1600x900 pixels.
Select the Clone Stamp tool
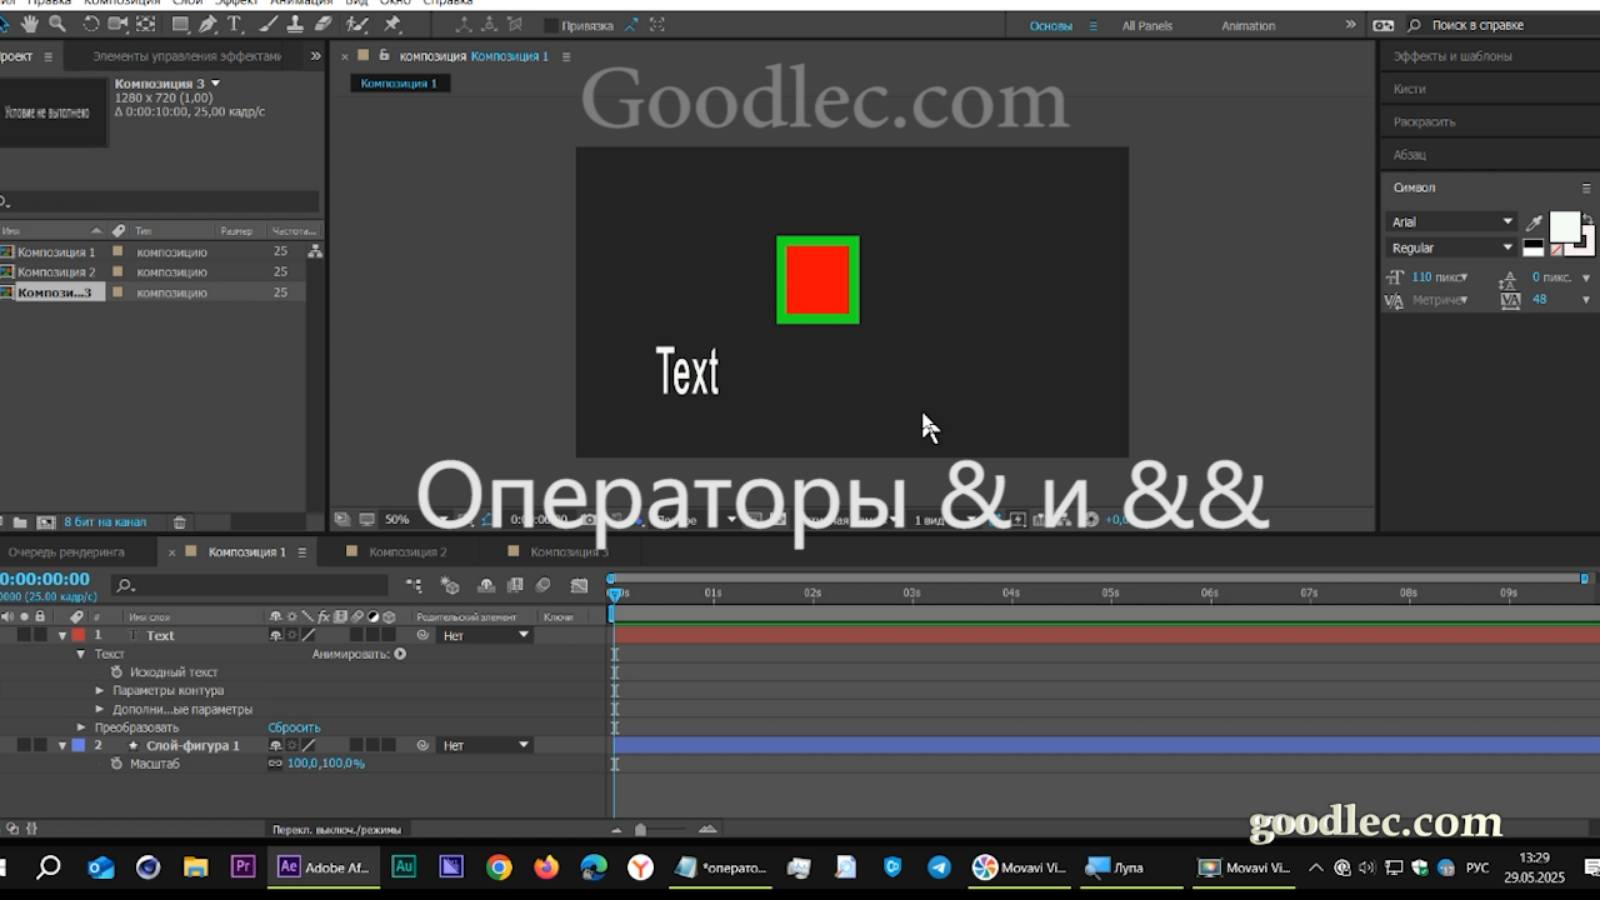297,25
